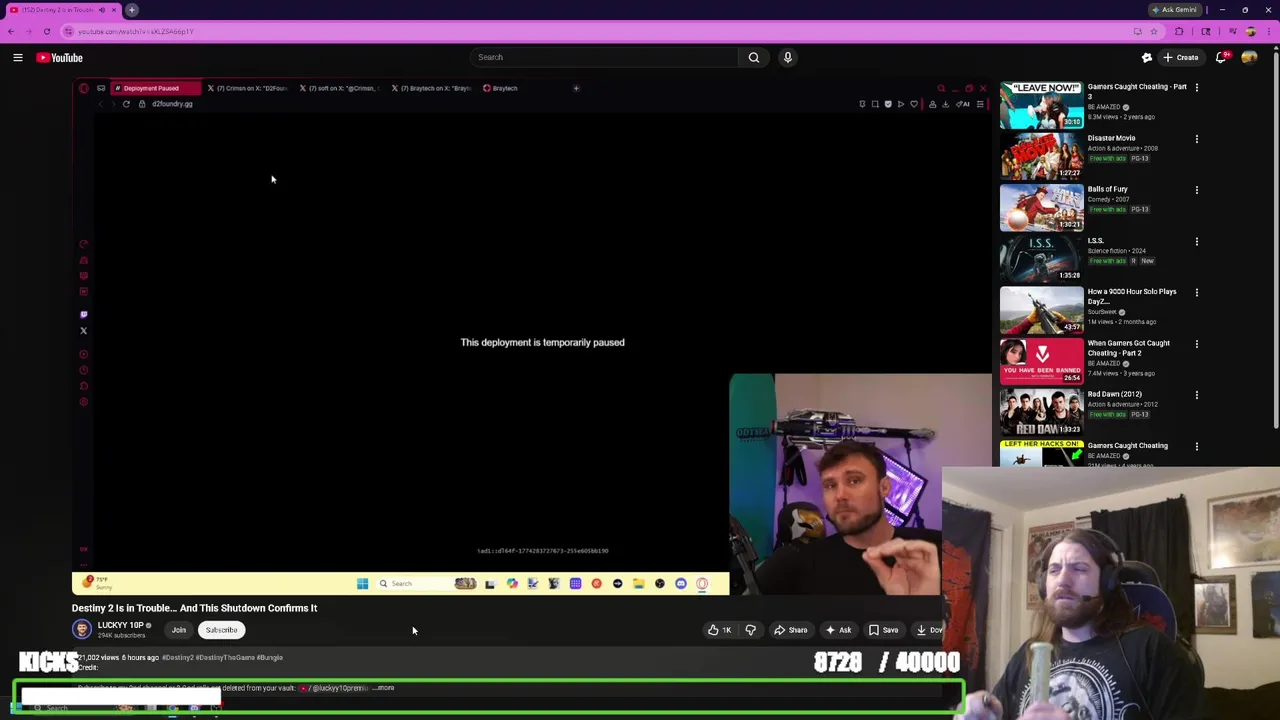Open more options for Gamers Caught Cheating Part 3
The height and width of the screenshot is (720, 1280).
(1196, 88)
